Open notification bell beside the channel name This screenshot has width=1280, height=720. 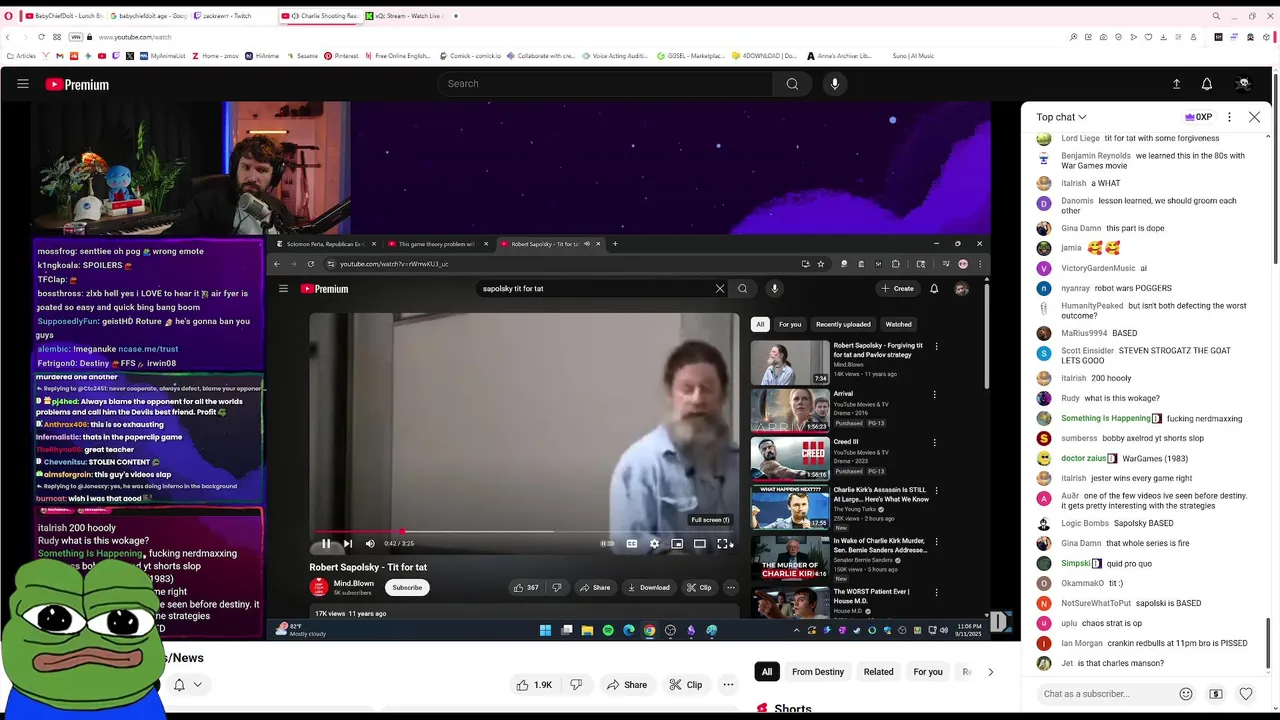coord(179,685)
